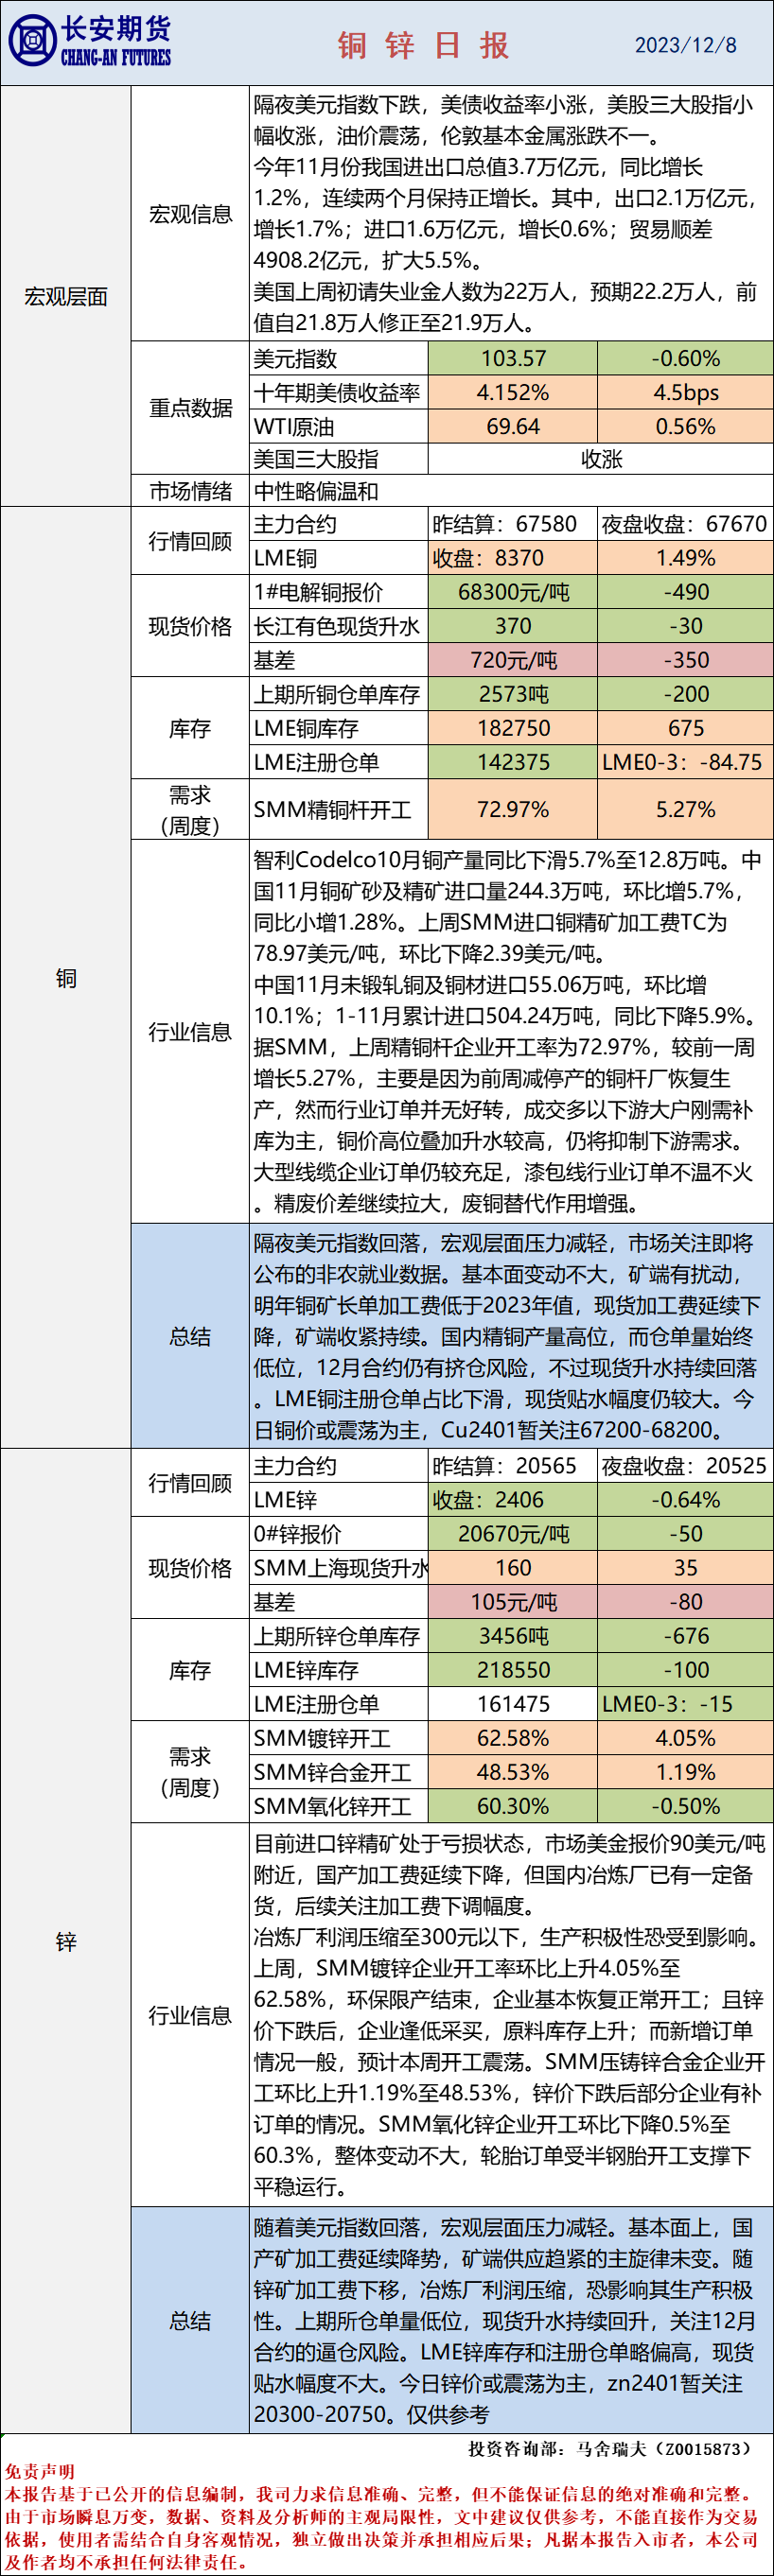774x2576 pixels.
Task: Click the 免责声明 disclaimer heading
Action: pos(39,2471)
